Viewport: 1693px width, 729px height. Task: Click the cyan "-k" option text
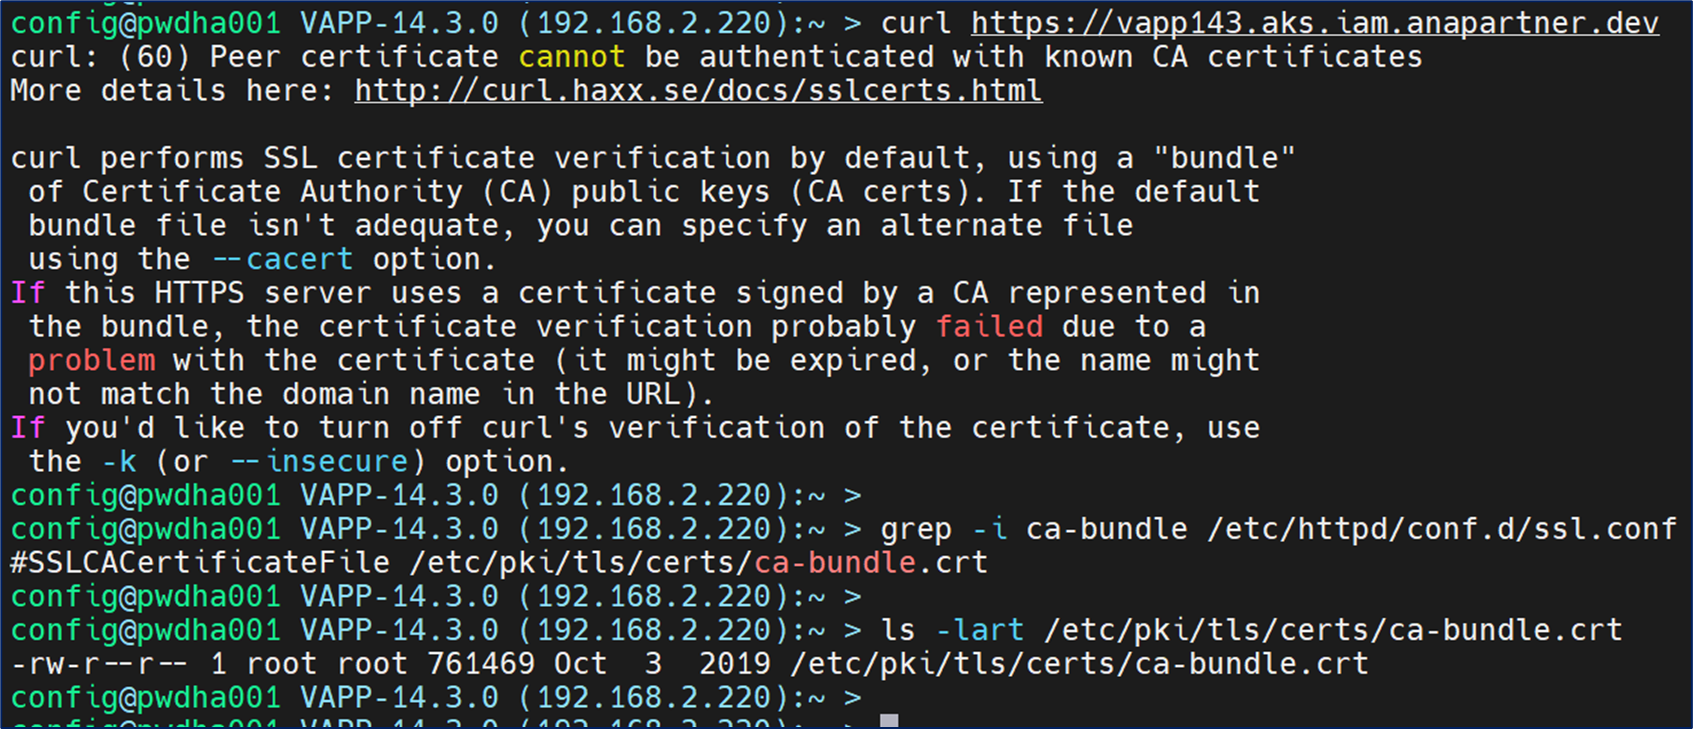click(119, 462)
